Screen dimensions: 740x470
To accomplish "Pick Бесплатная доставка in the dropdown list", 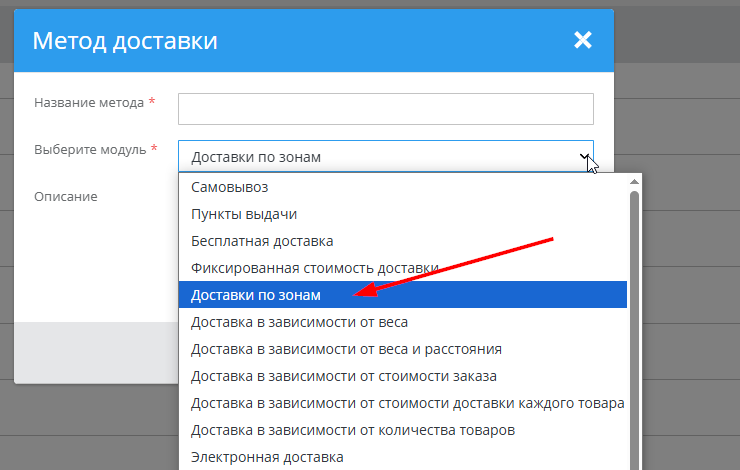I will (x=262, y=241).
